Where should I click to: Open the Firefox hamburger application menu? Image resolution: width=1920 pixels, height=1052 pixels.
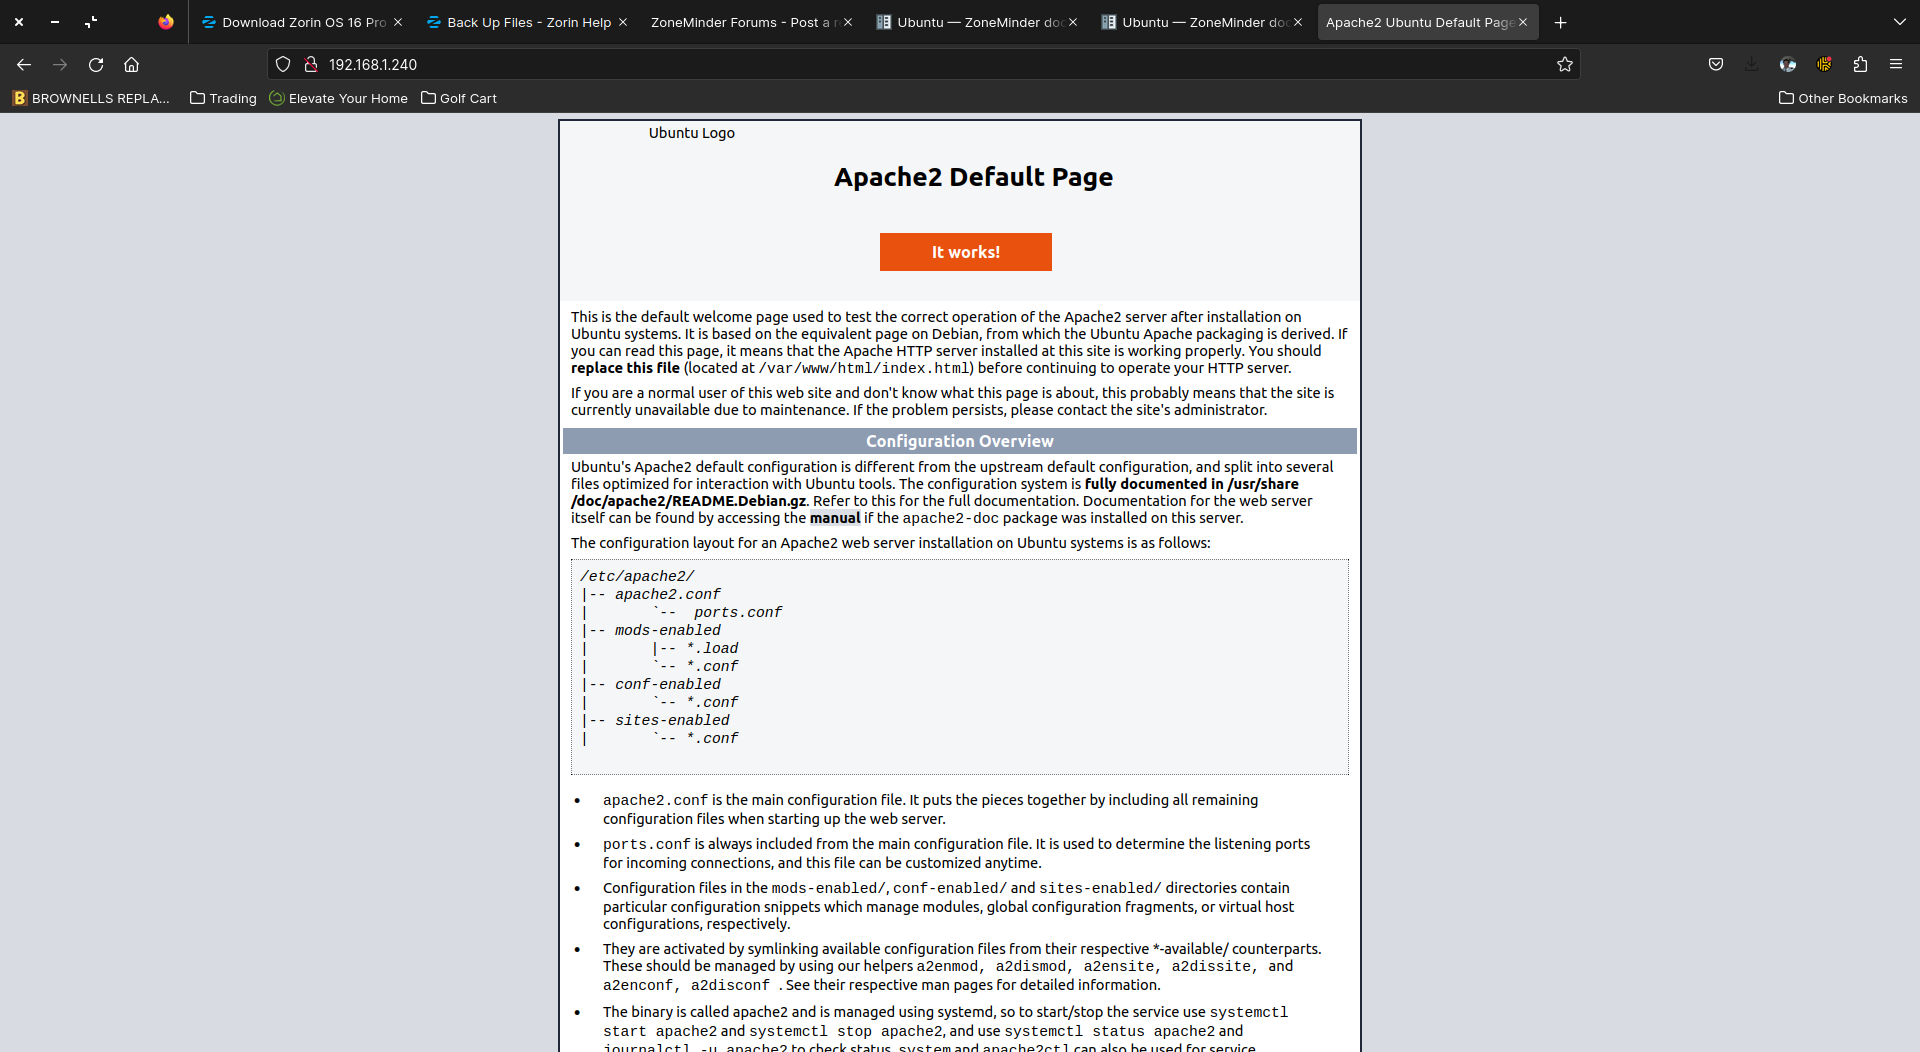tap(1896, 65)
